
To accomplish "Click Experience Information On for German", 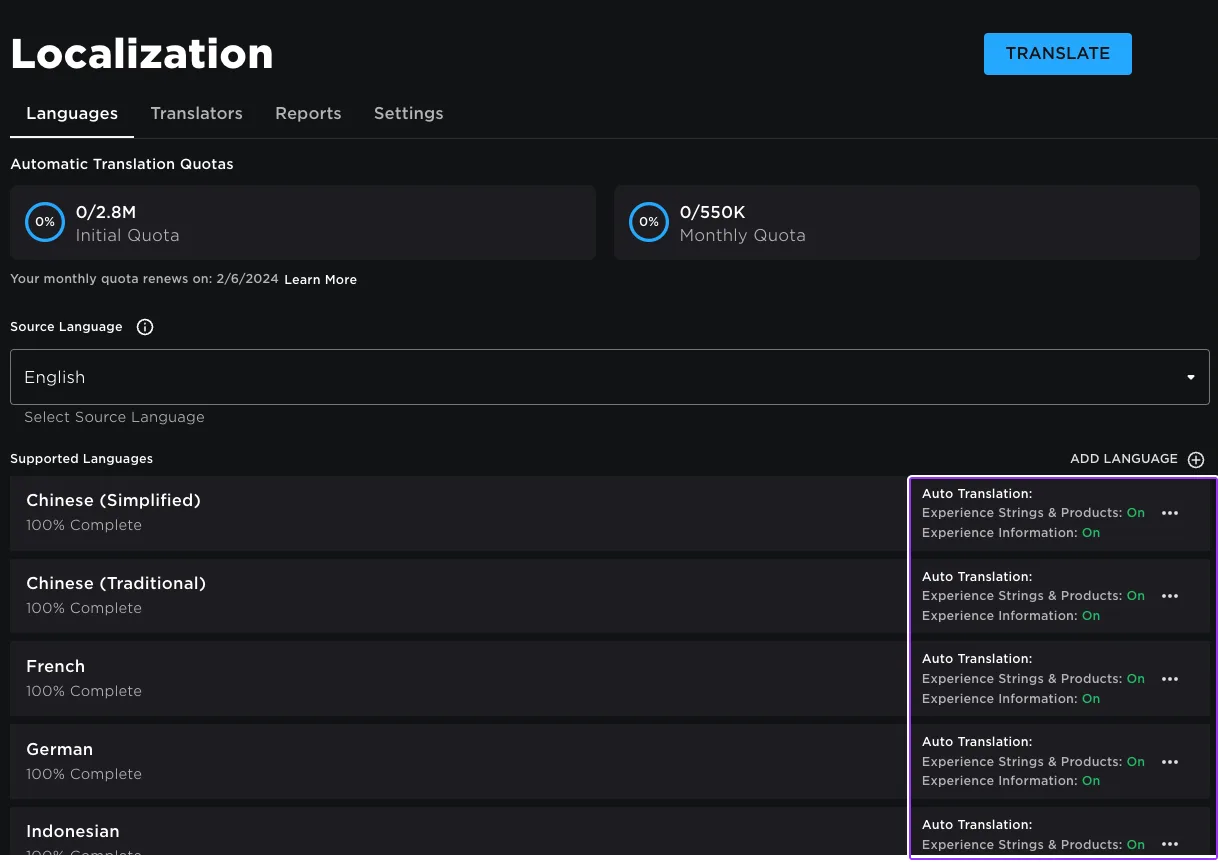I will (1011, 781).
